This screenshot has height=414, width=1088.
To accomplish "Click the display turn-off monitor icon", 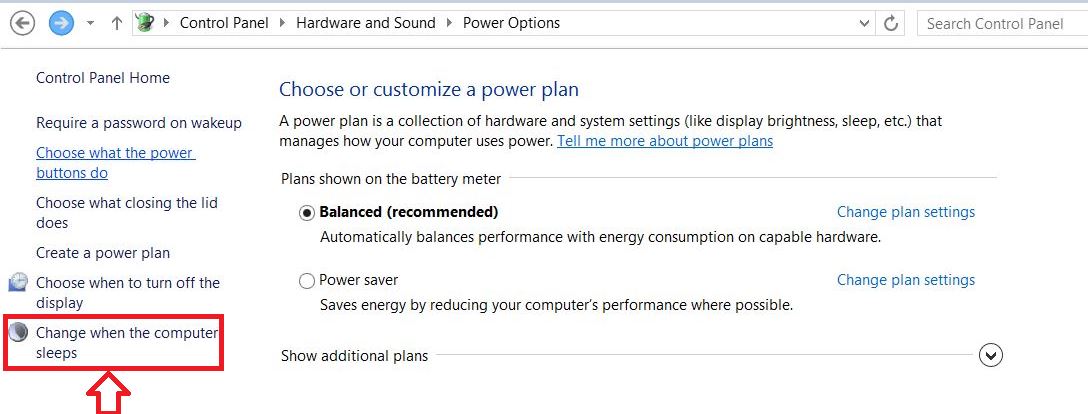I will coord(18,283).
